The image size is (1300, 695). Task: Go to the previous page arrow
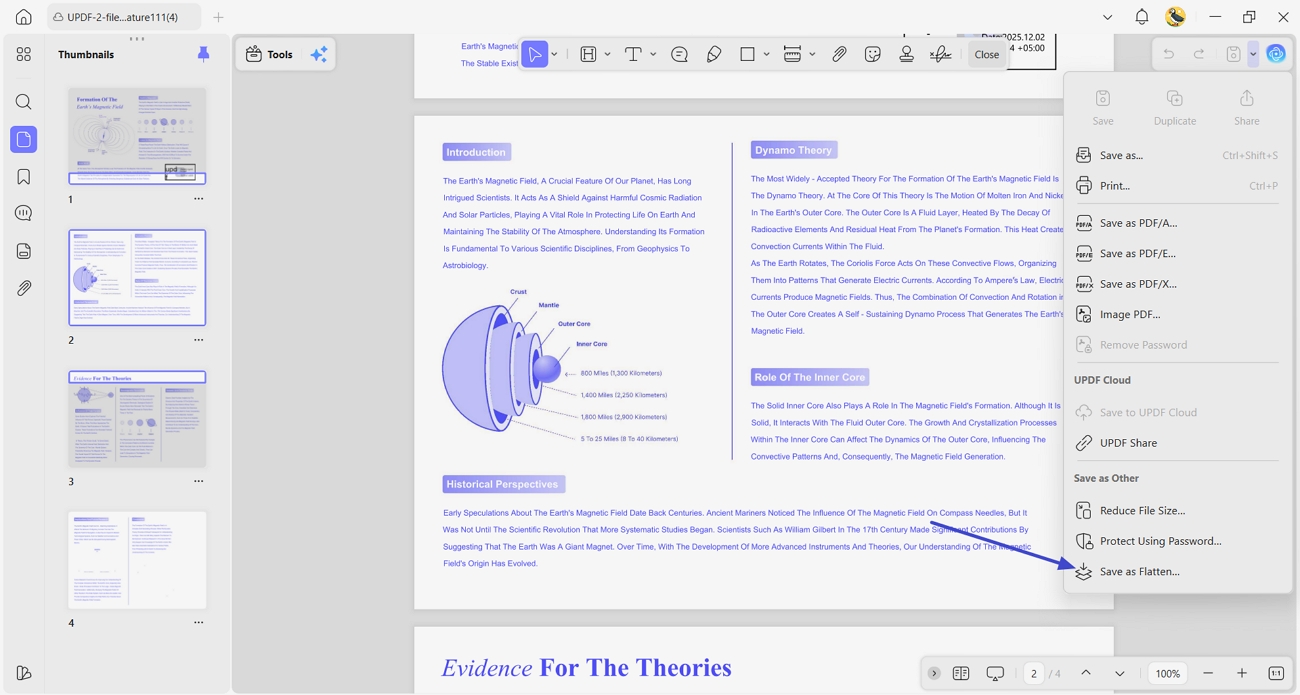coord(1086,673)
